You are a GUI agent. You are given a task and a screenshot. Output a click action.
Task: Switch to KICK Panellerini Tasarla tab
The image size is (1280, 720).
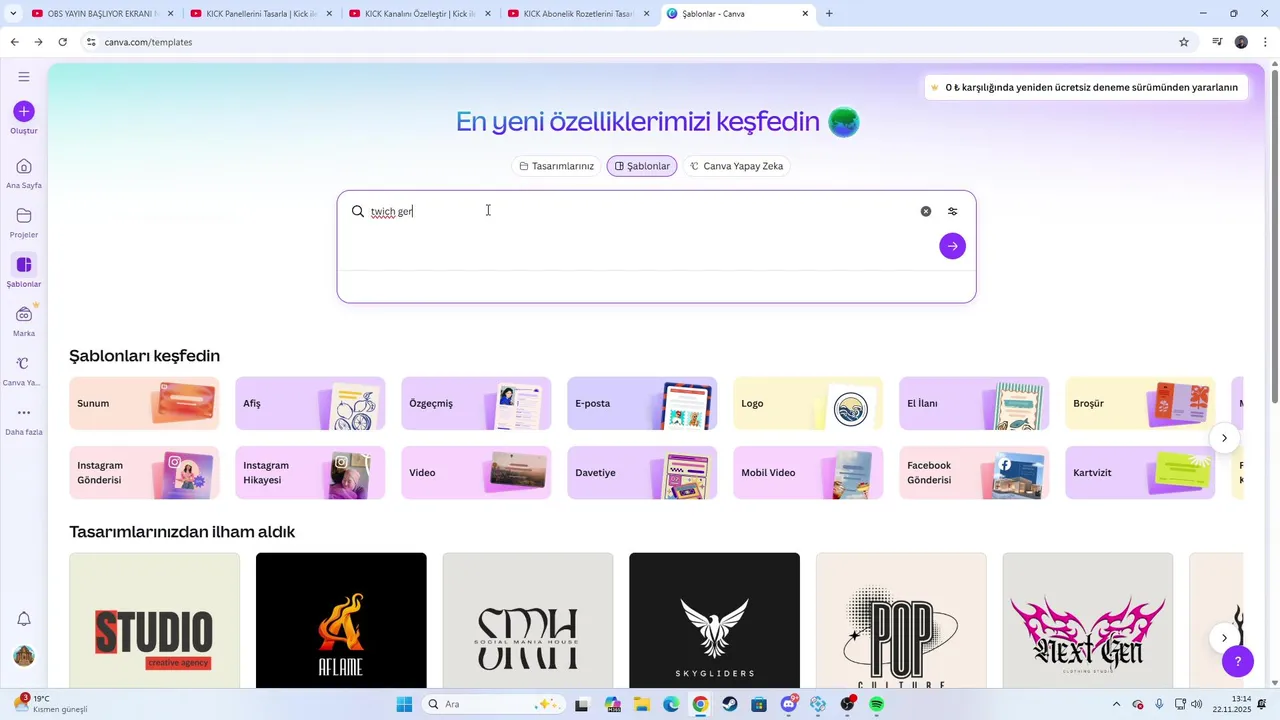pyautogui.click(x=260, y=14)
